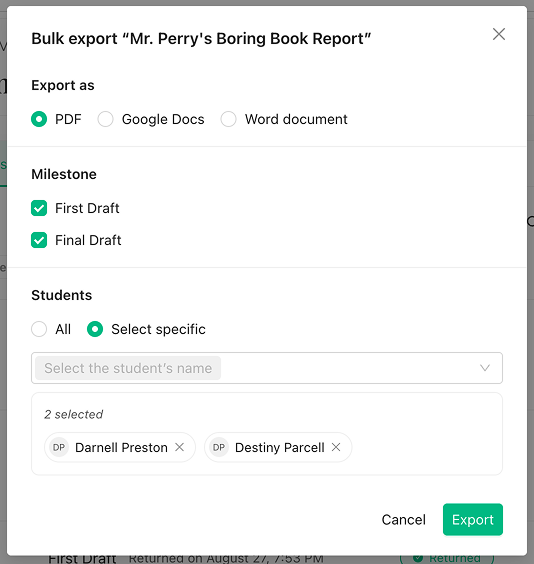Pick Word document export format
The width and height of the screenshot is (534, 564).
click(228, 119)
